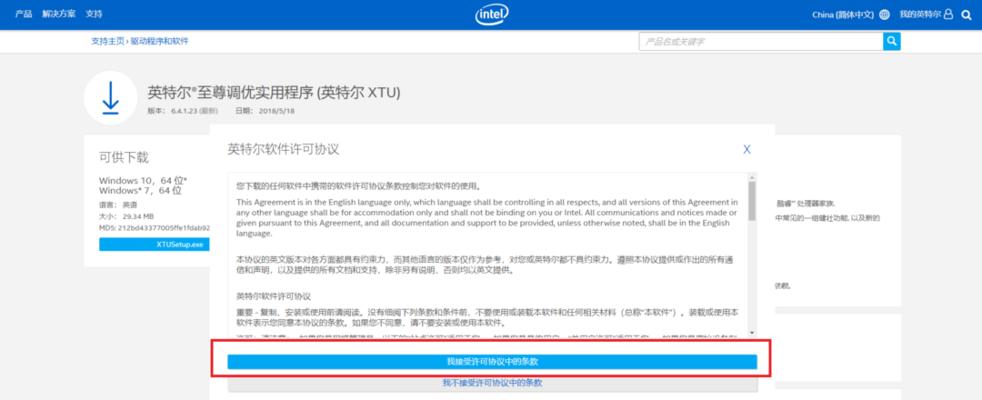Viewport: 982px width, 400px height.
Task: Open the 解决方案 menu
Action: pyautogui.click(x=59, y=14)
